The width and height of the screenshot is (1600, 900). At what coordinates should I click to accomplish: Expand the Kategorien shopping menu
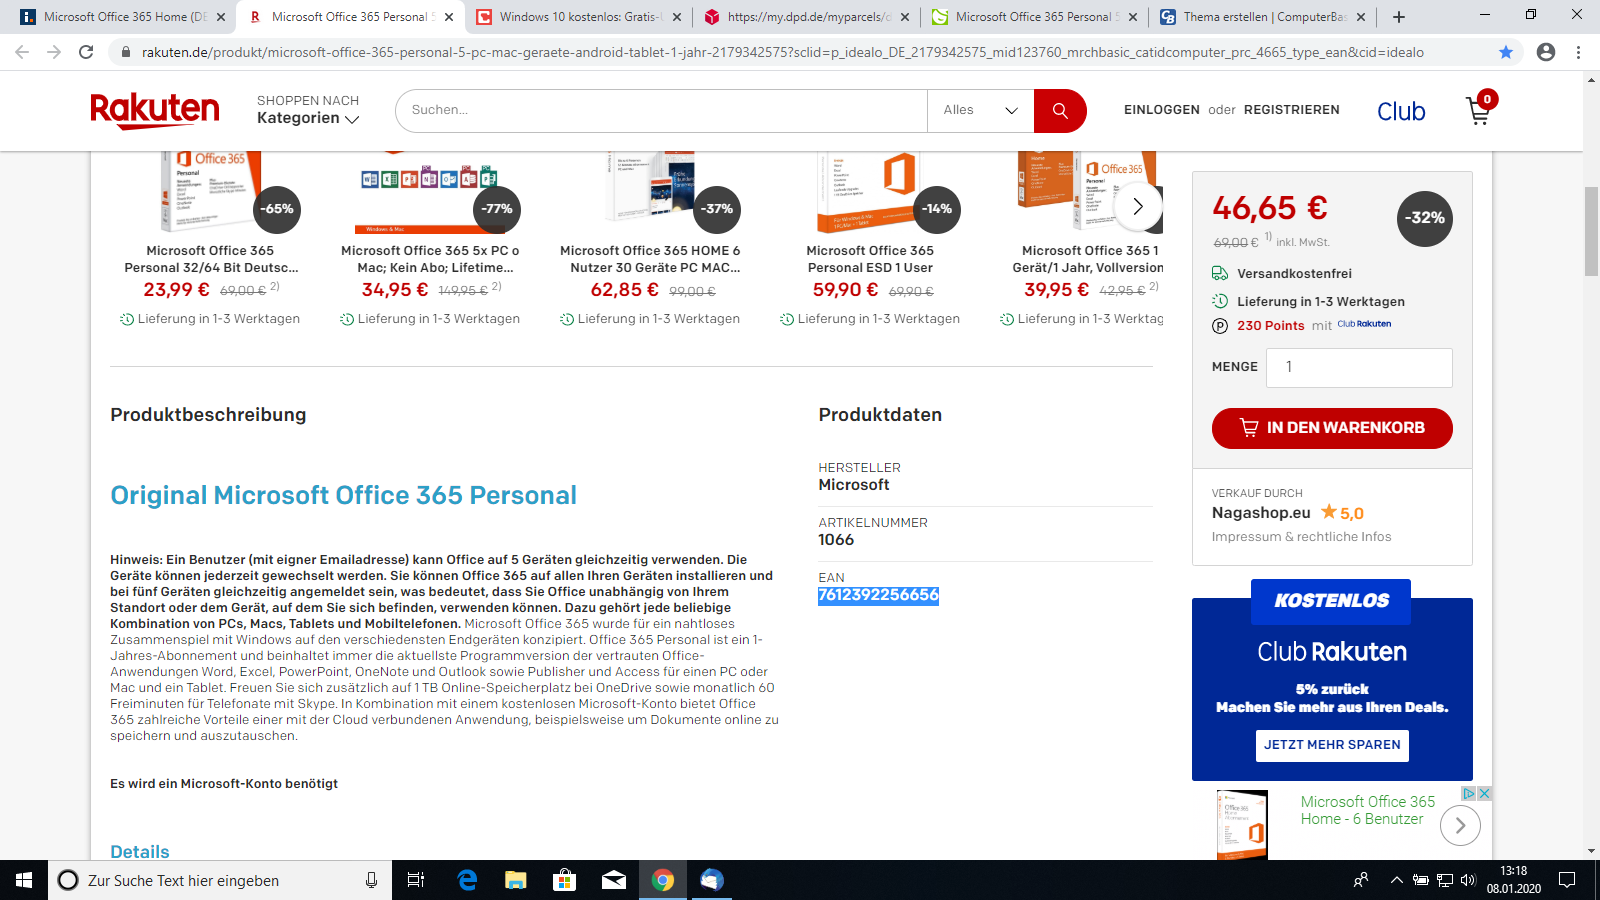click(308, 118)
